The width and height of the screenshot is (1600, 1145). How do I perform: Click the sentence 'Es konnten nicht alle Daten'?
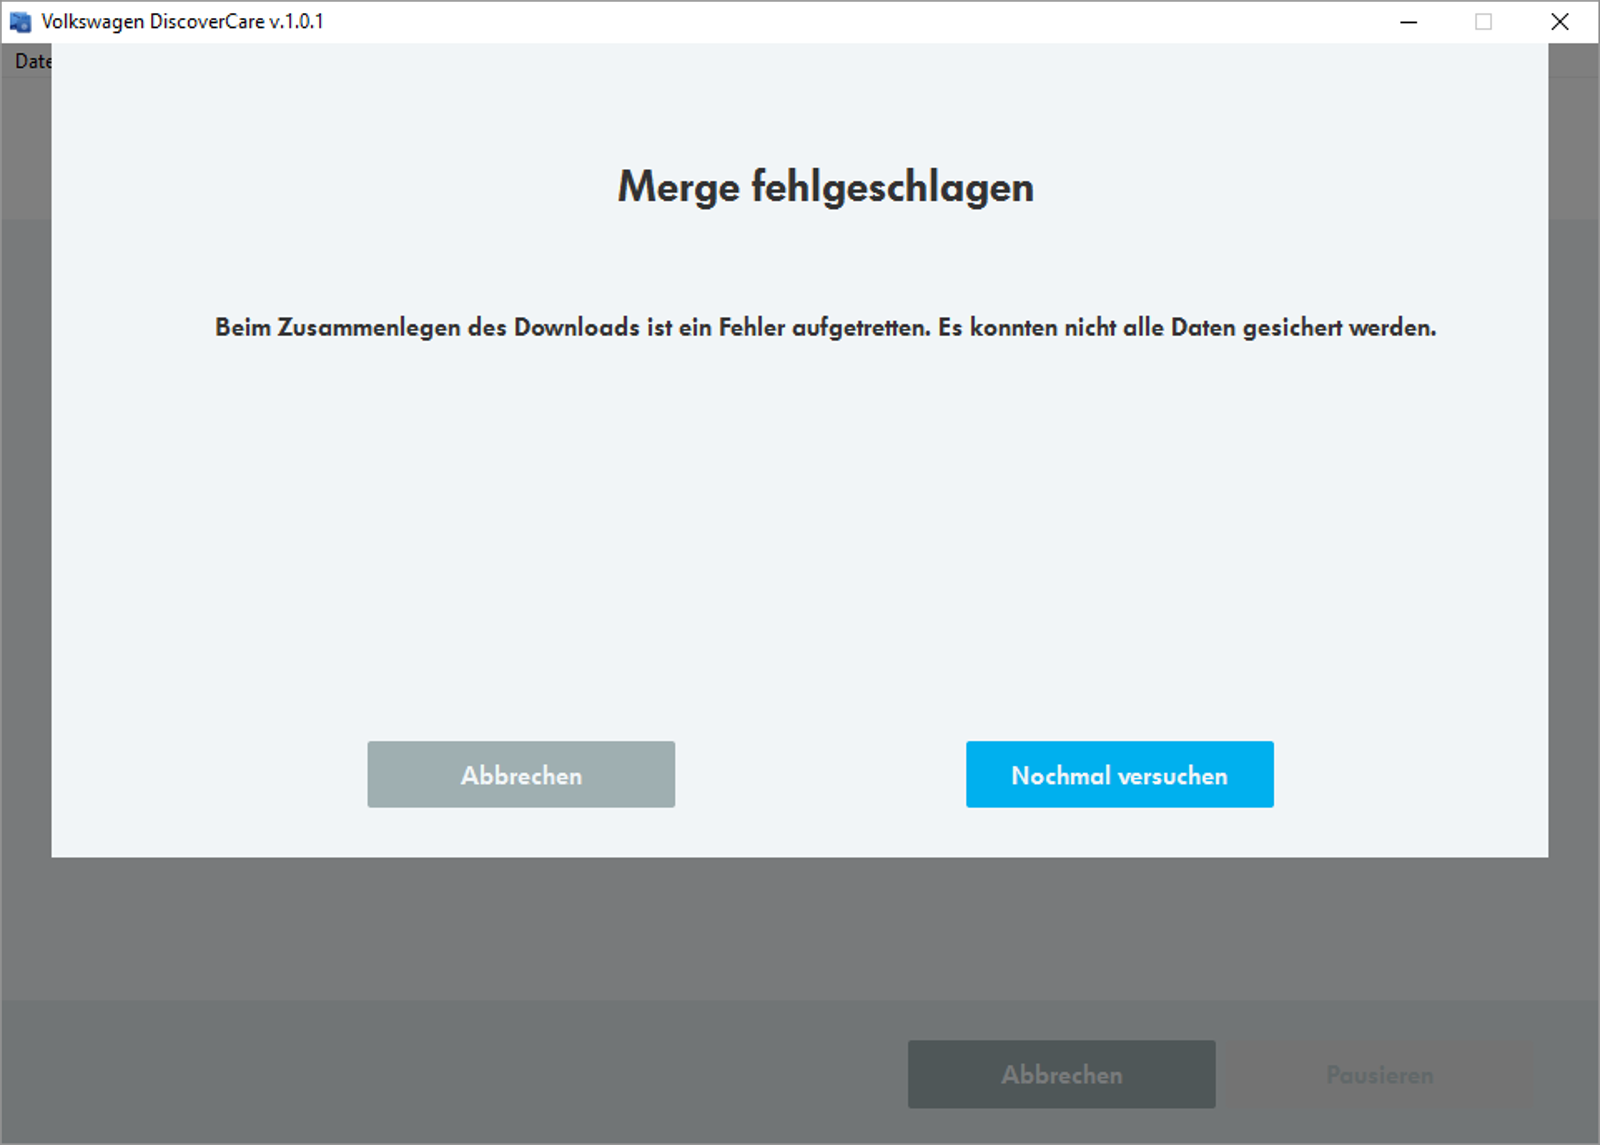click(1087, 328)
